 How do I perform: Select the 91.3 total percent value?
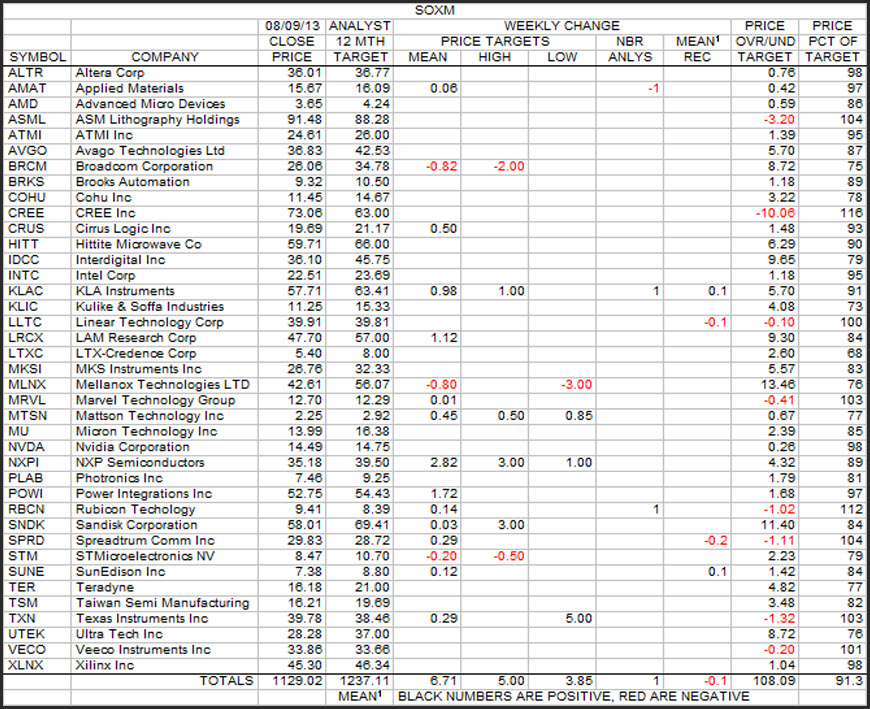[x=849, y=681]
